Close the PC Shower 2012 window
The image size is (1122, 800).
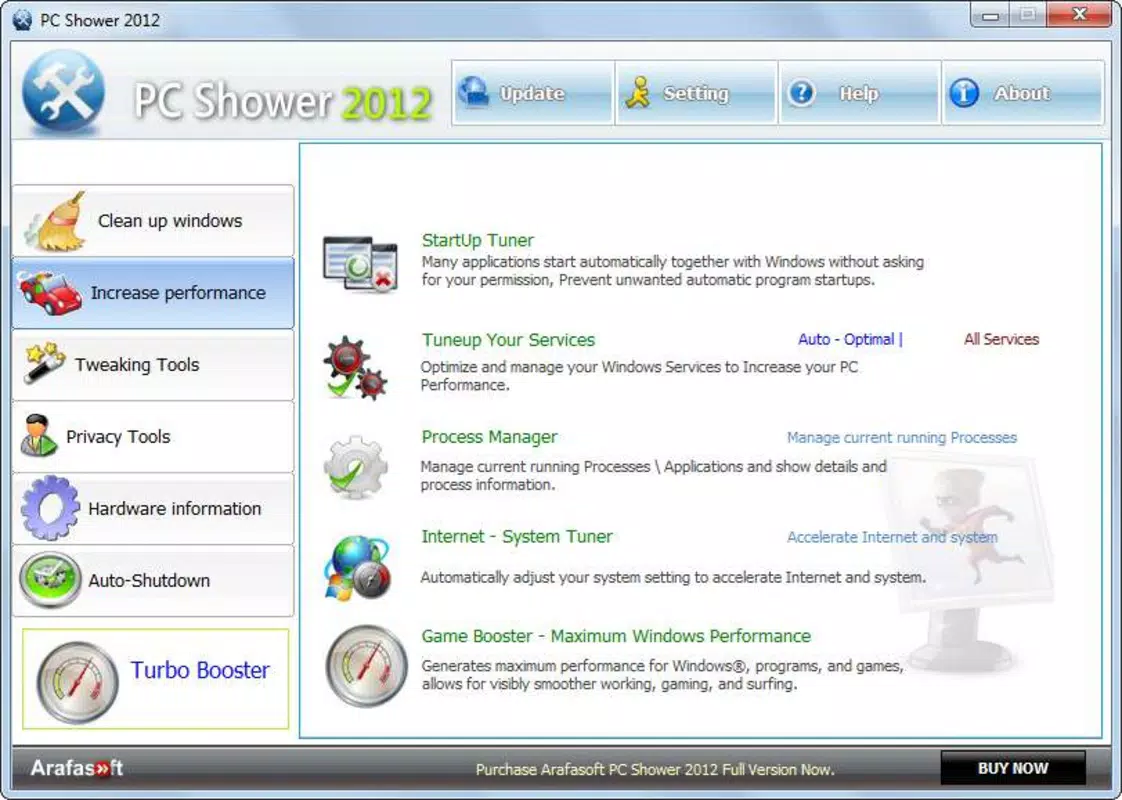pyautogui.click(x=1079, y=14)
